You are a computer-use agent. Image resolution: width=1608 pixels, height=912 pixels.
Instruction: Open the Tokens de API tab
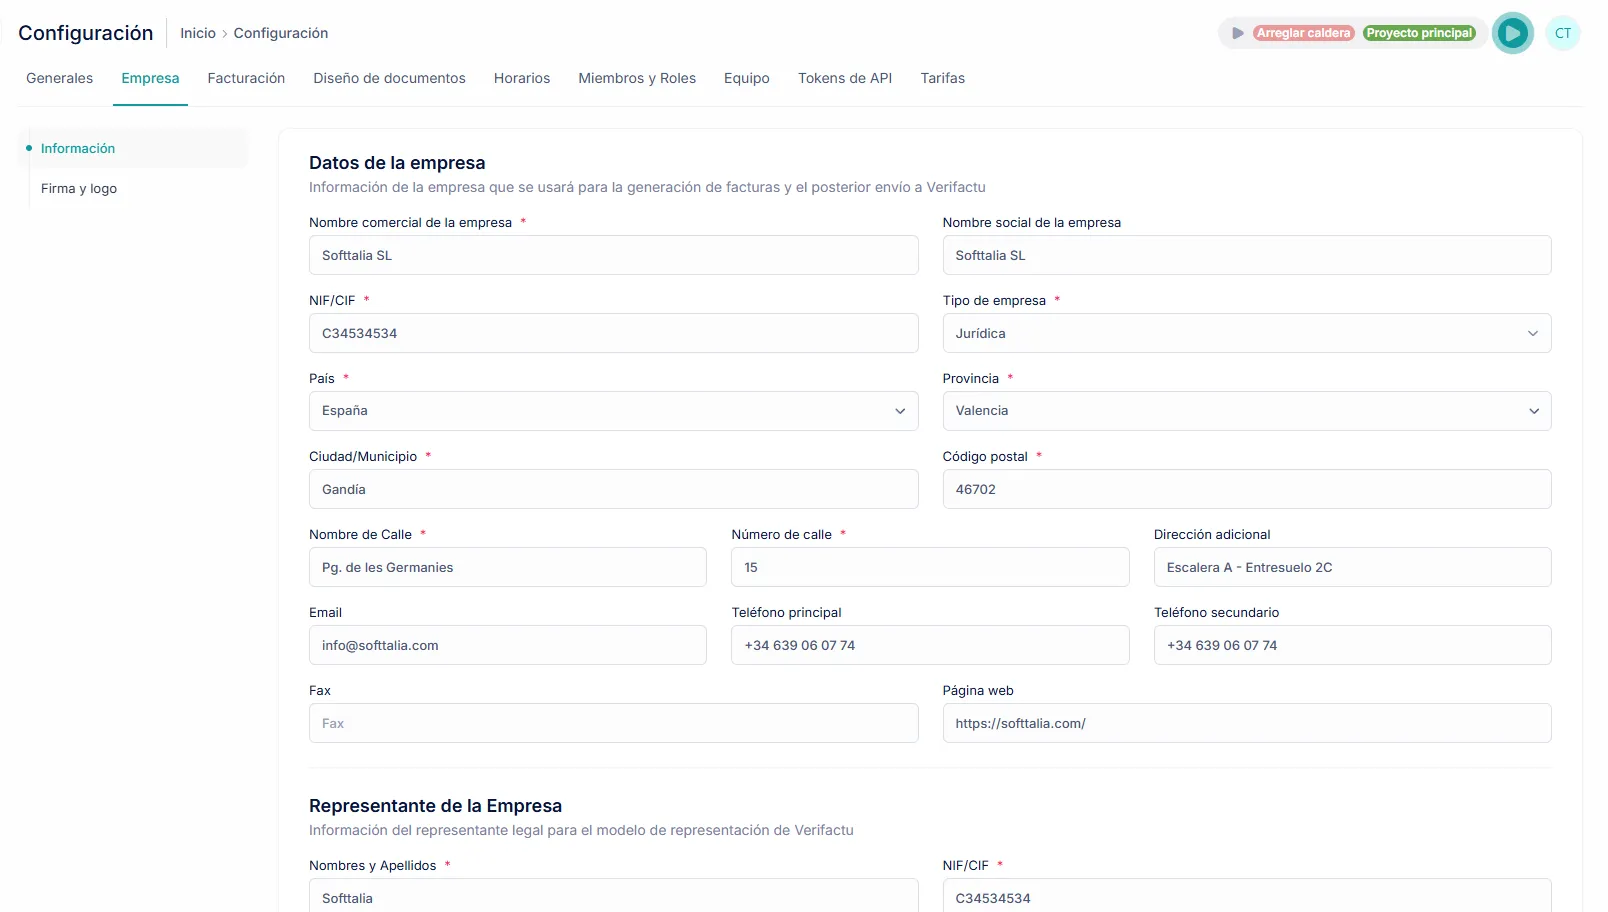[x=845, y=78]
